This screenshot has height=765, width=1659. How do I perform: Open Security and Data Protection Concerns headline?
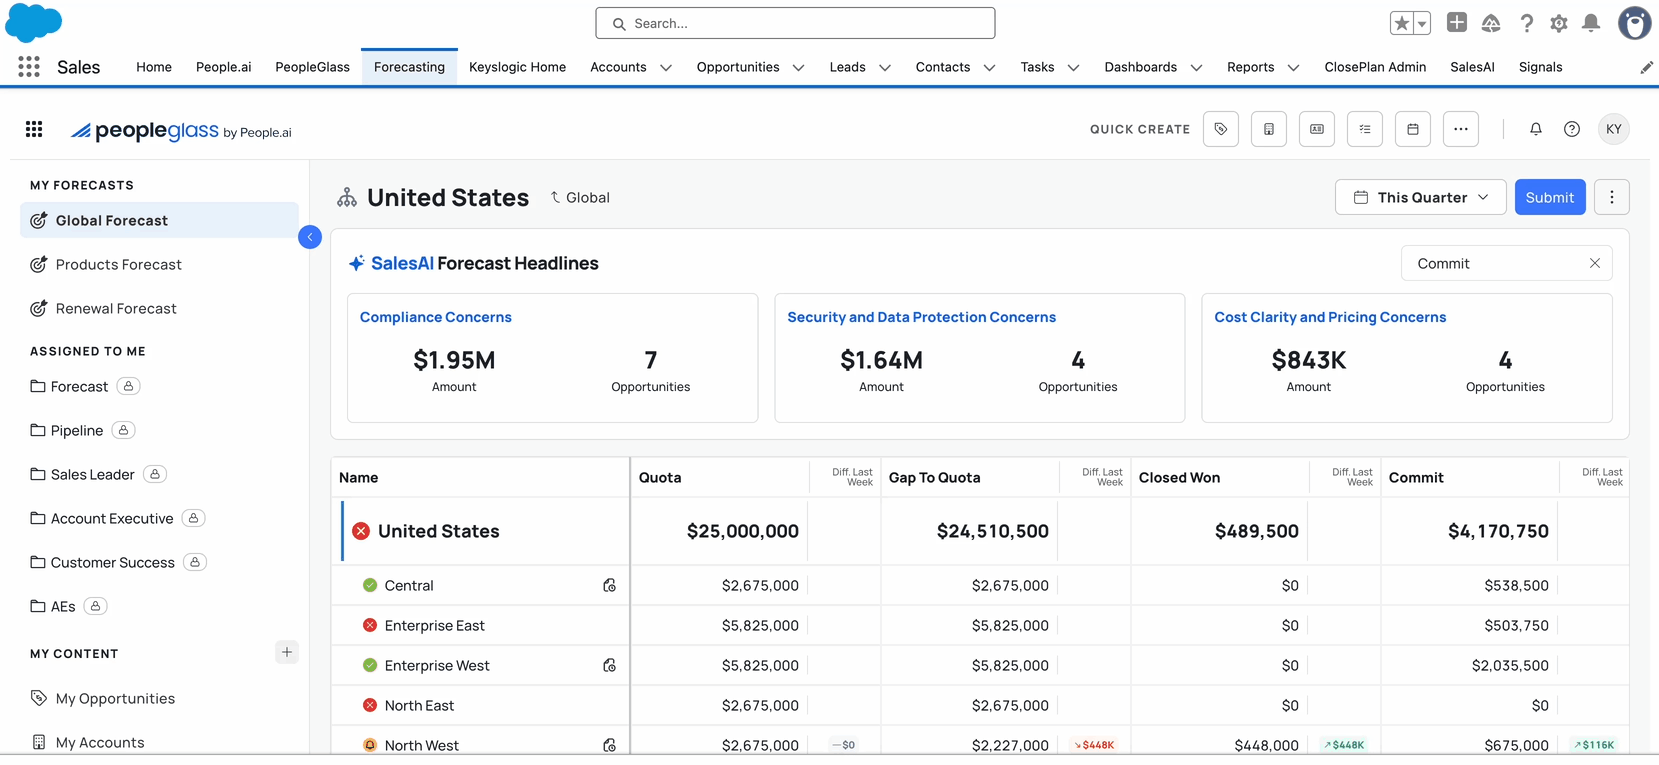coord(921,317)
